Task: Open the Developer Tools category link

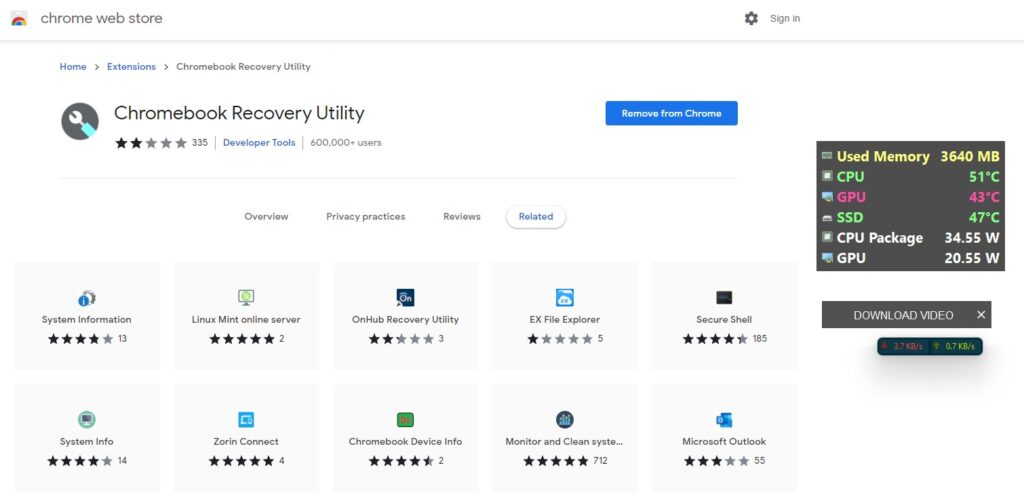Action: pos(259,142)
